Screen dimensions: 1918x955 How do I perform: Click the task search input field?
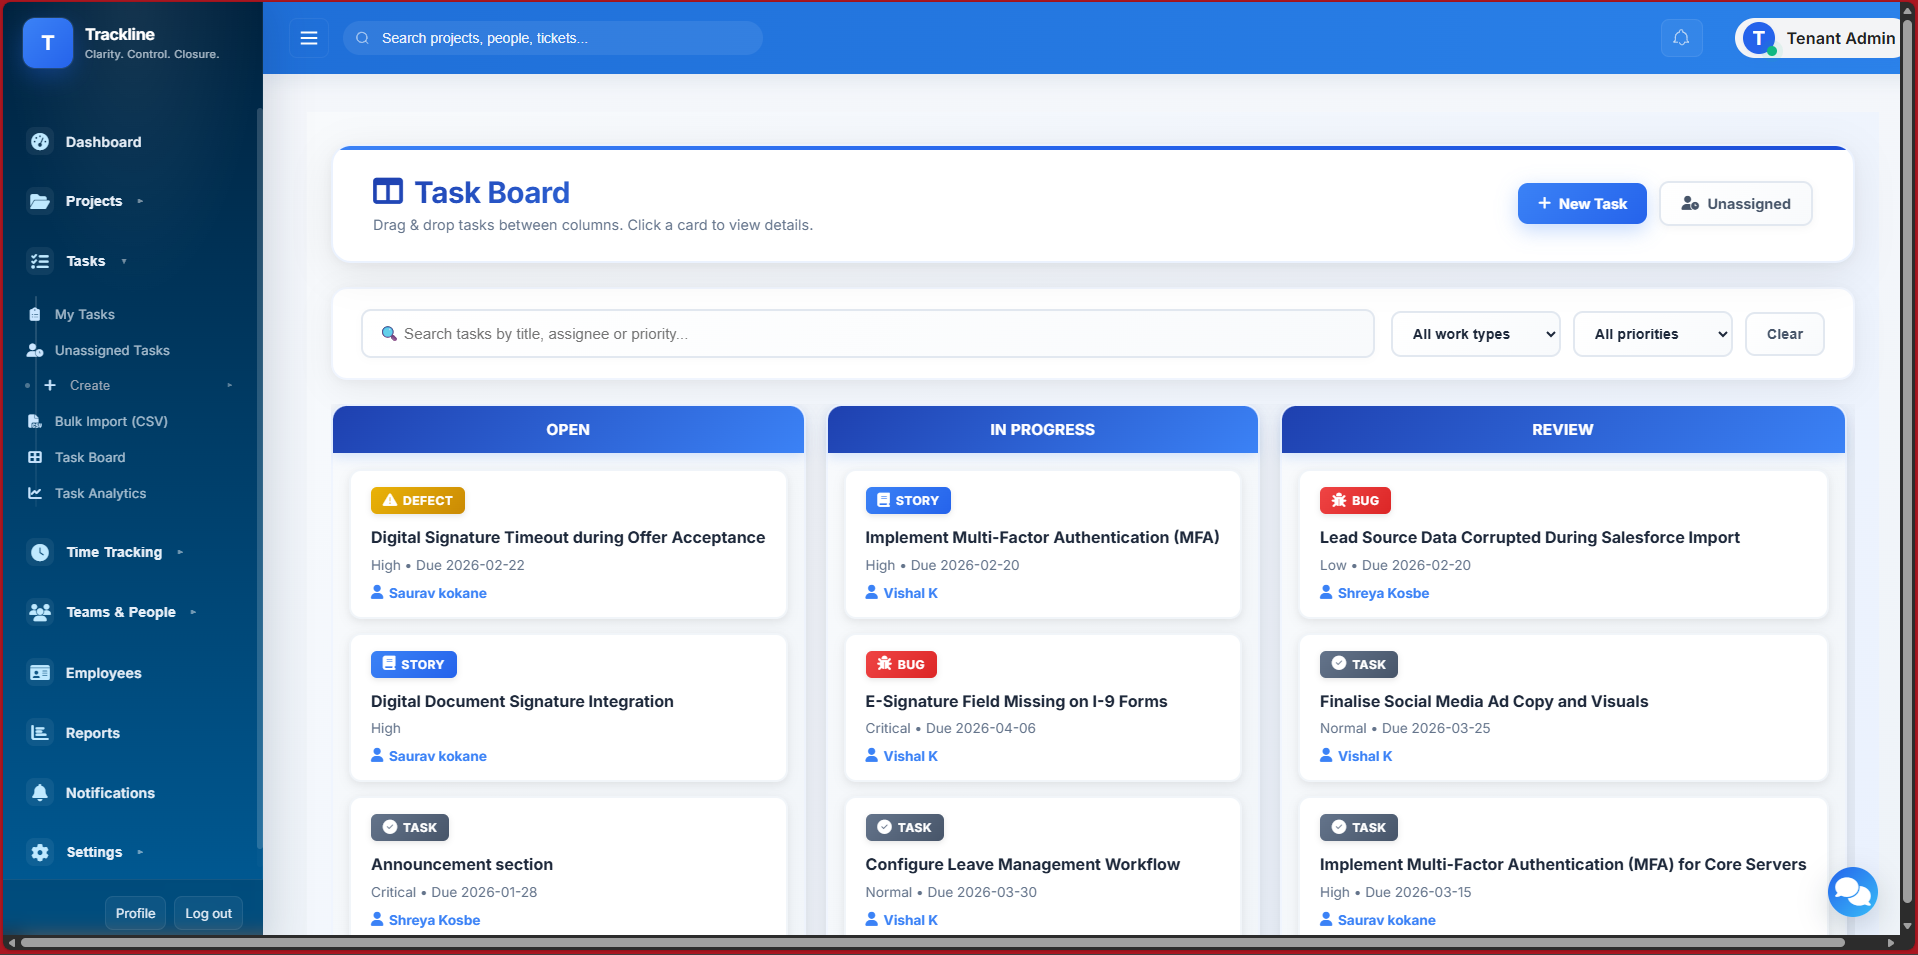tap(867, 334)
